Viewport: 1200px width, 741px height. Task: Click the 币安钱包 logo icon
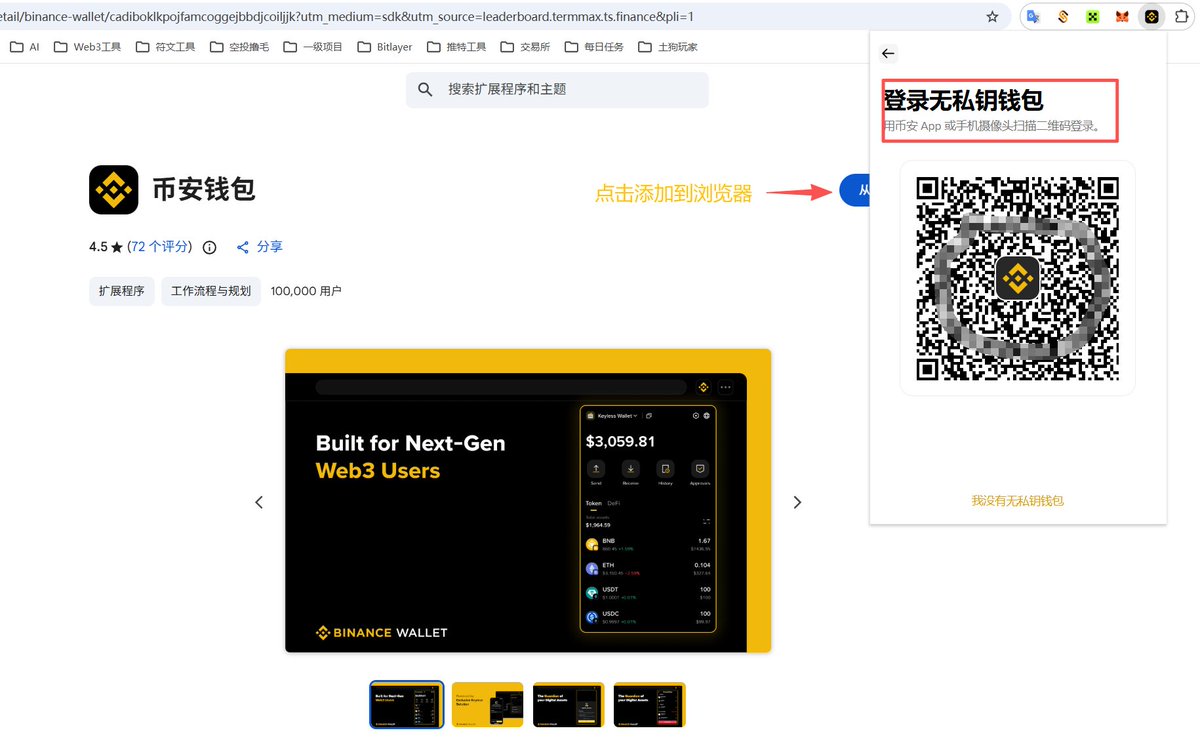tap(113, 190)
